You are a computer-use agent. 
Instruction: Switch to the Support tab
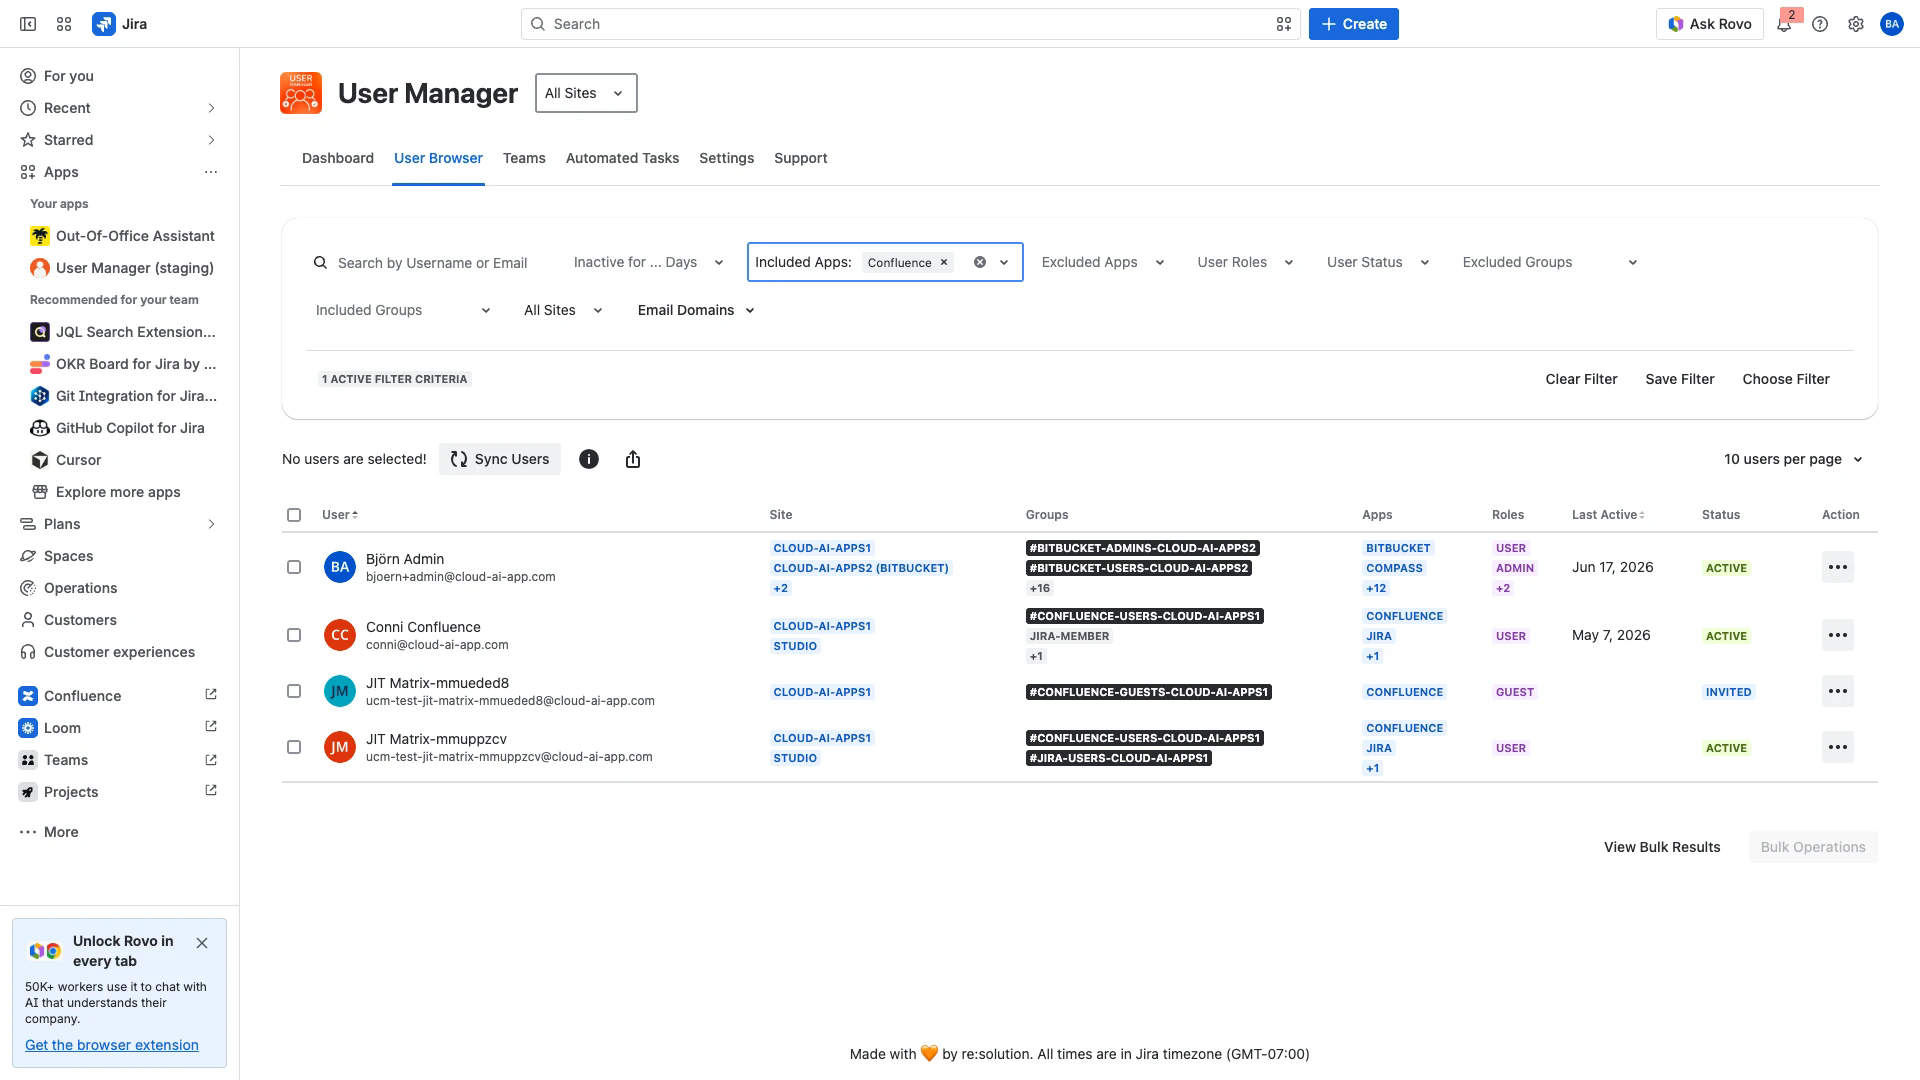click(801, 158)
